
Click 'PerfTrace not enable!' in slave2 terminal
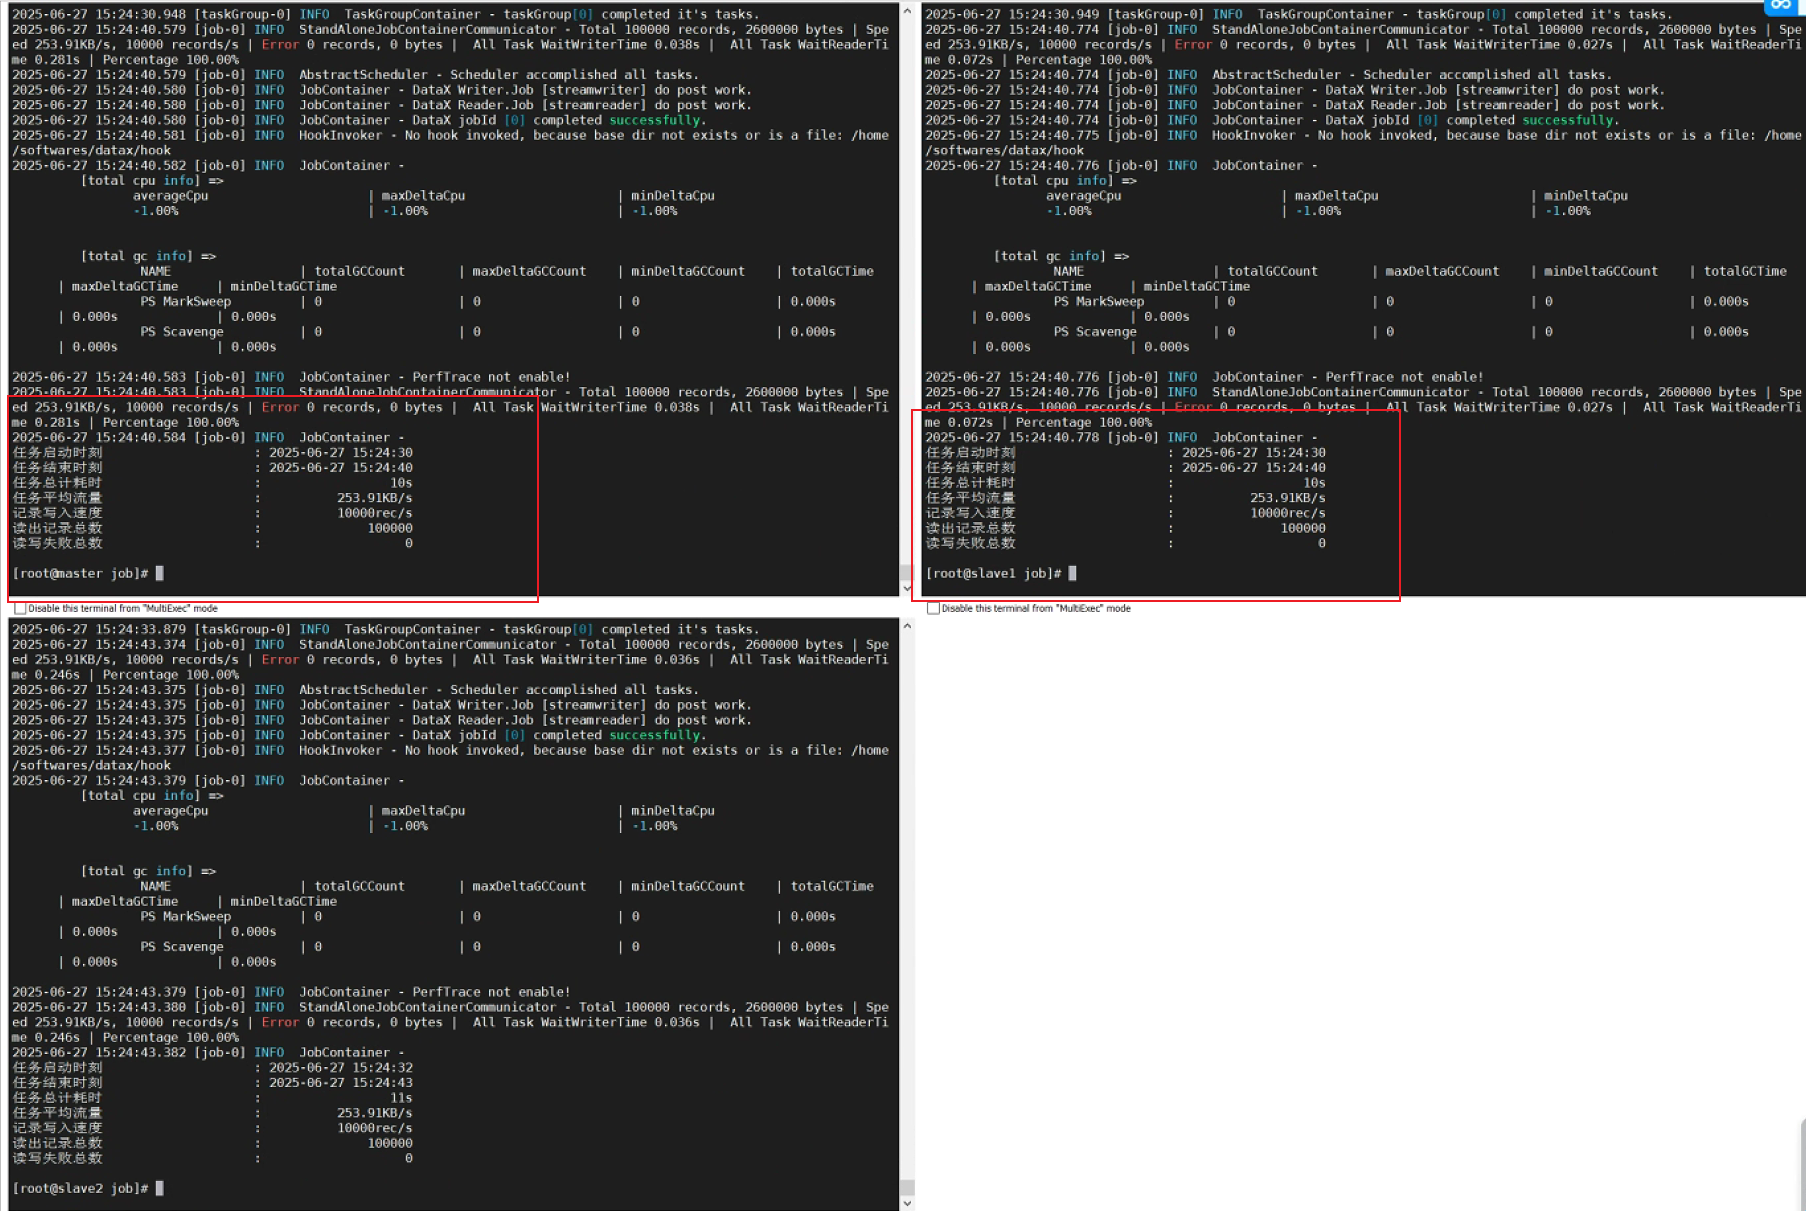(491, 992)
